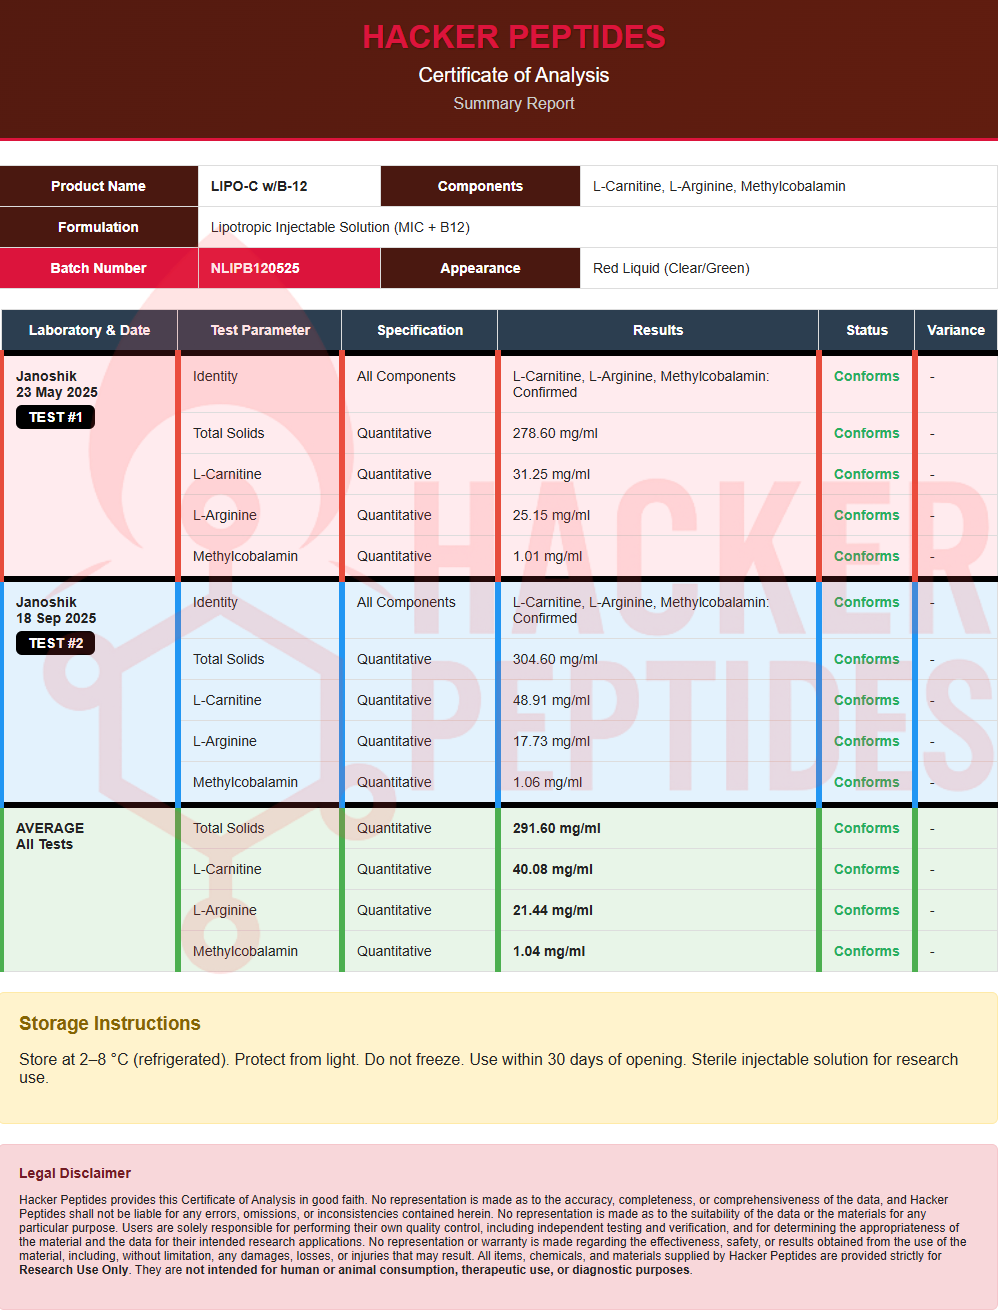Image resolution: width=998 pixels, height=1314 pixels.
Task: Click the Laboratory & Date column header
Action: tap(89, 330)
